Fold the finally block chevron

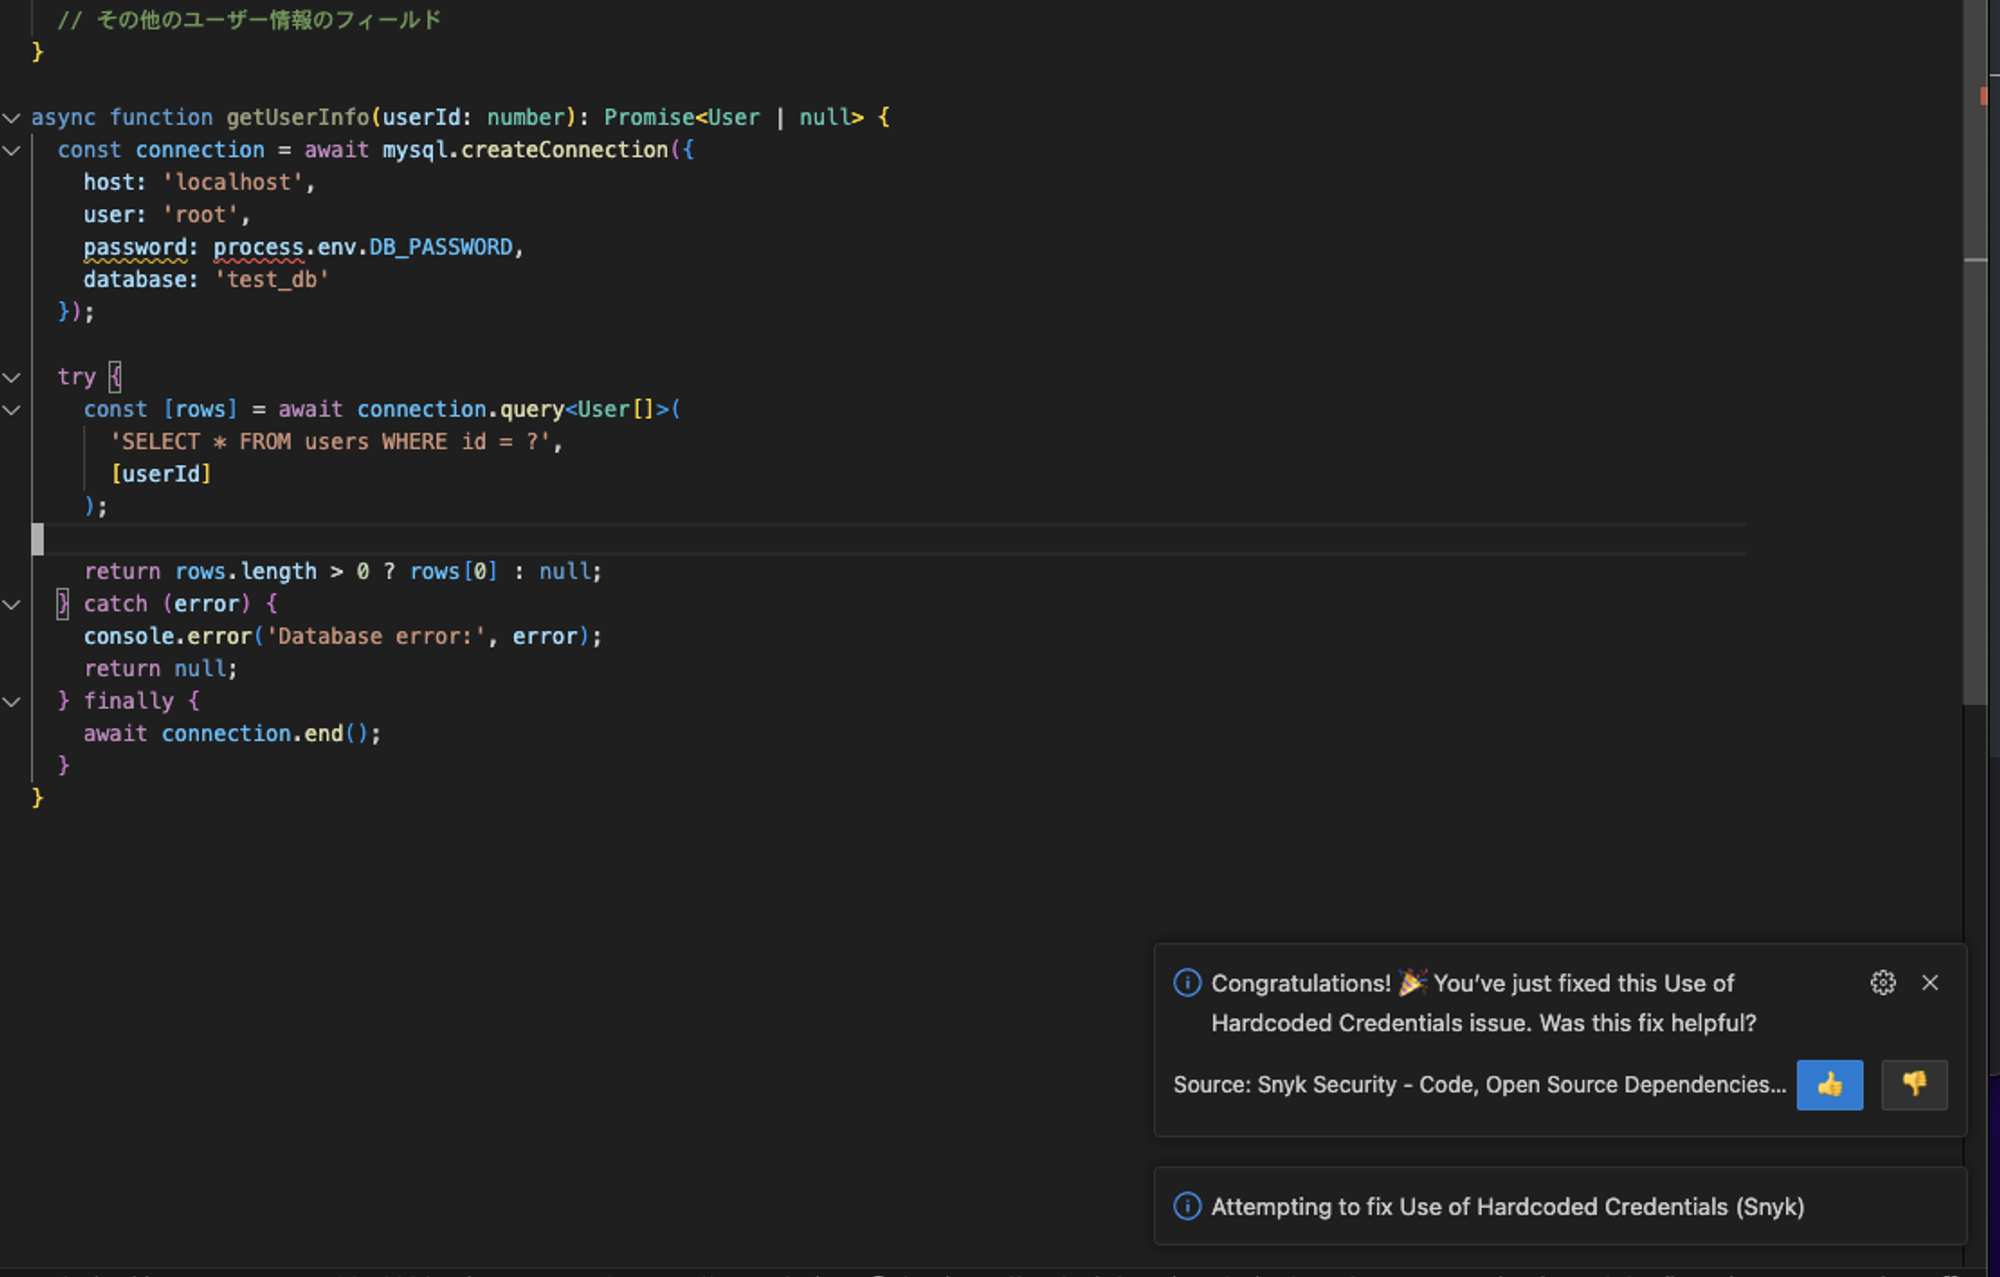[x=12, y=701]
